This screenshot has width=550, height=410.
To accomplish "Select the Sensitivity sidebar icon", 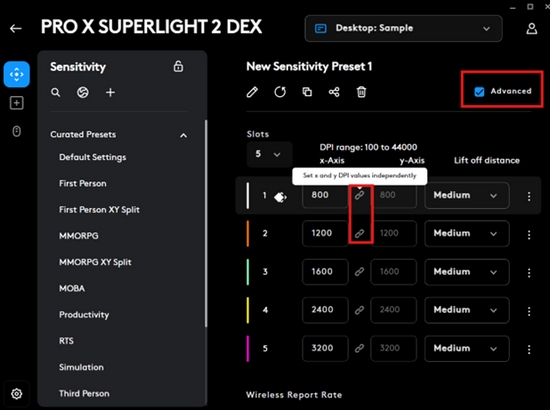I will pyautogui.click(x=16, y=74).
